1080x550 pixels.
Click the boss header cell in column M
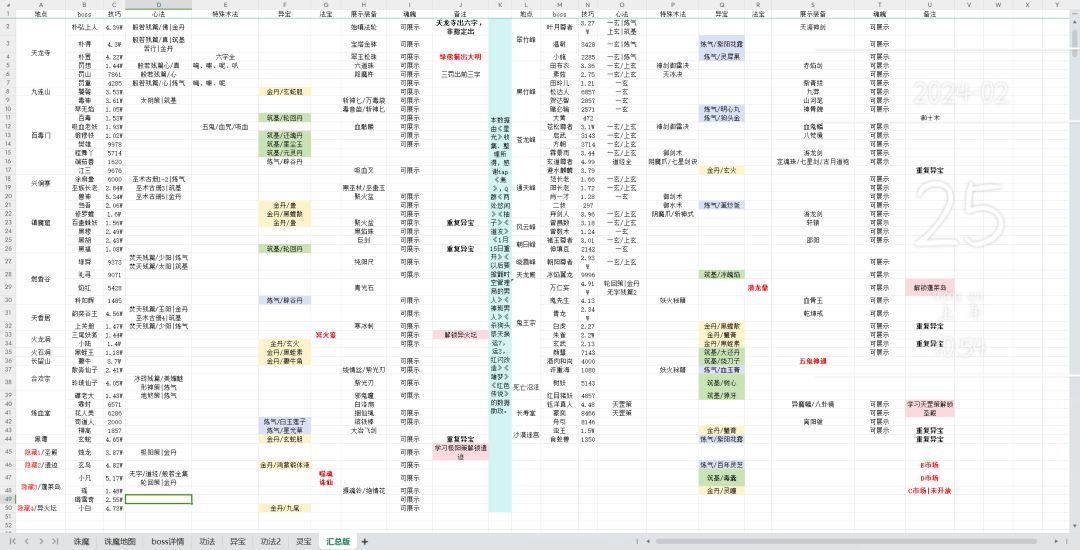pos(559,14)
